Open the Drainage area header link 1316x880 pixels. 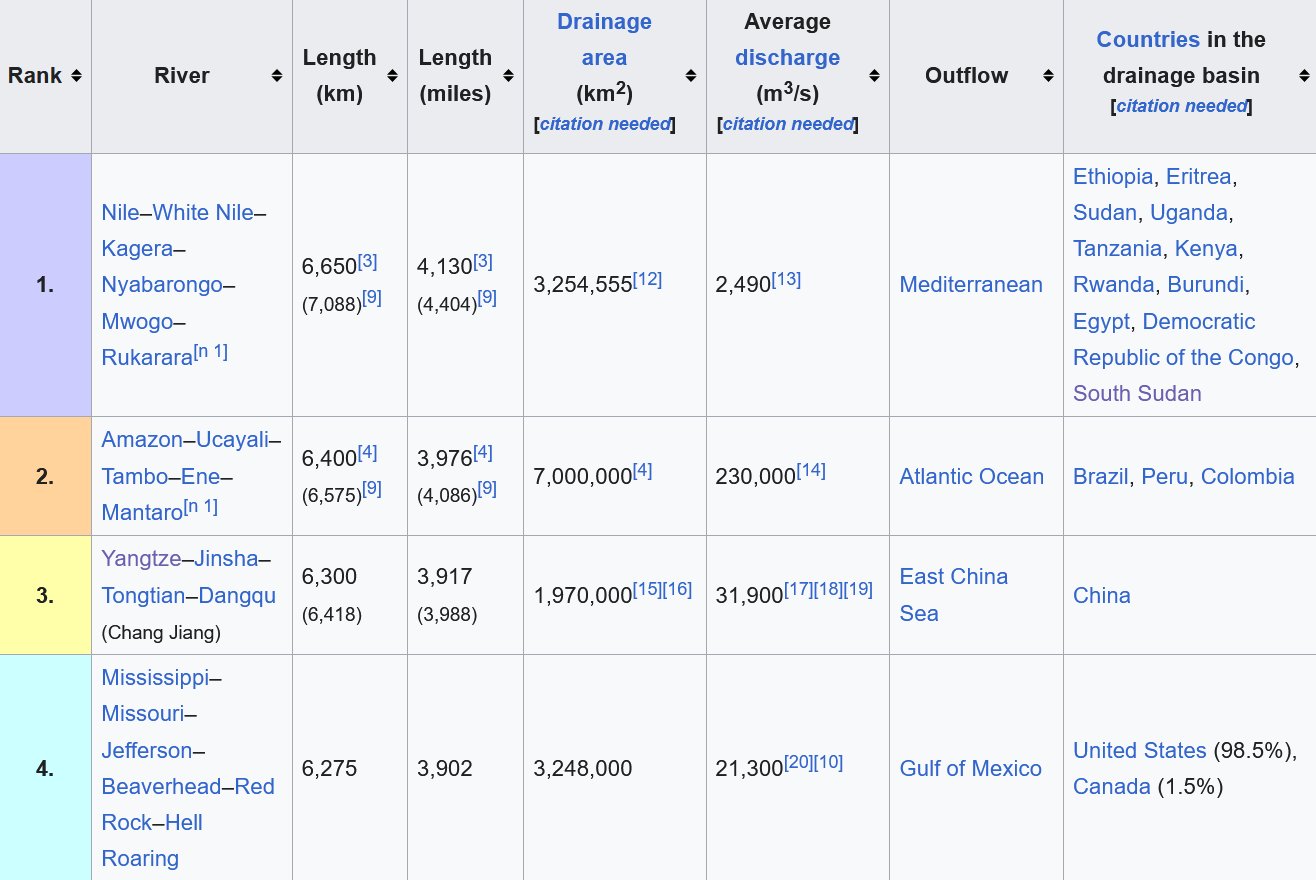[604, 40]
